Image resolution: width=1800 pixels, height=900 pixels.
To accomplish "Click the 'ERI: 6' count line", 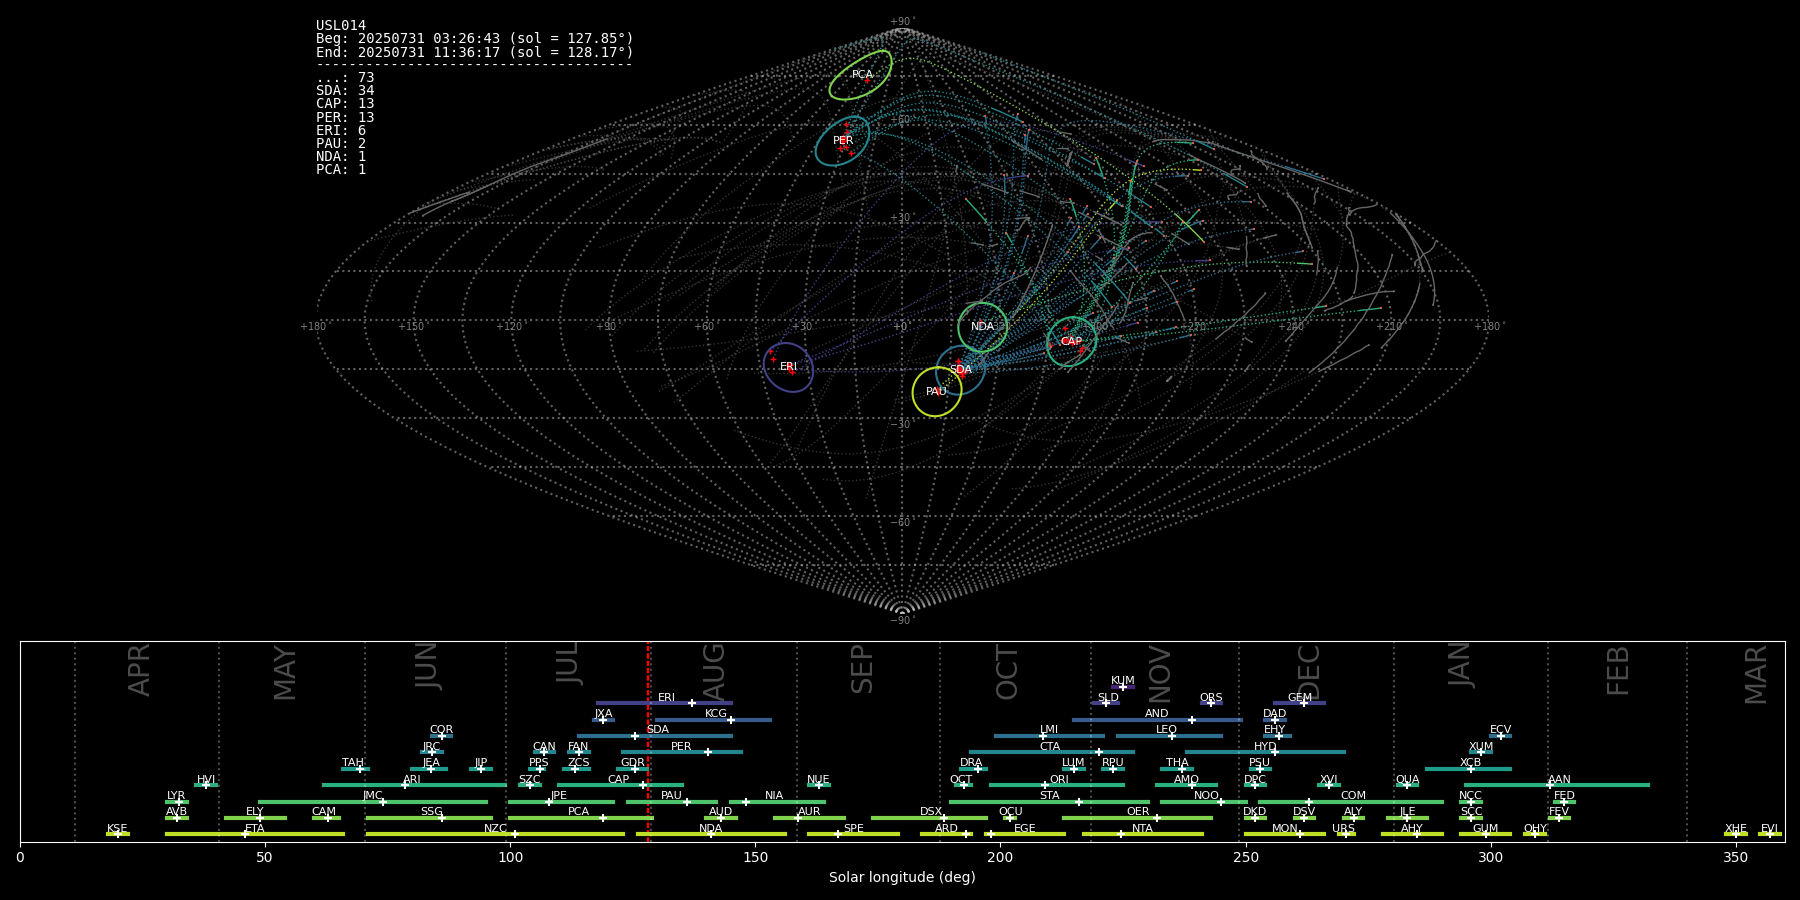I will (341, 131).
